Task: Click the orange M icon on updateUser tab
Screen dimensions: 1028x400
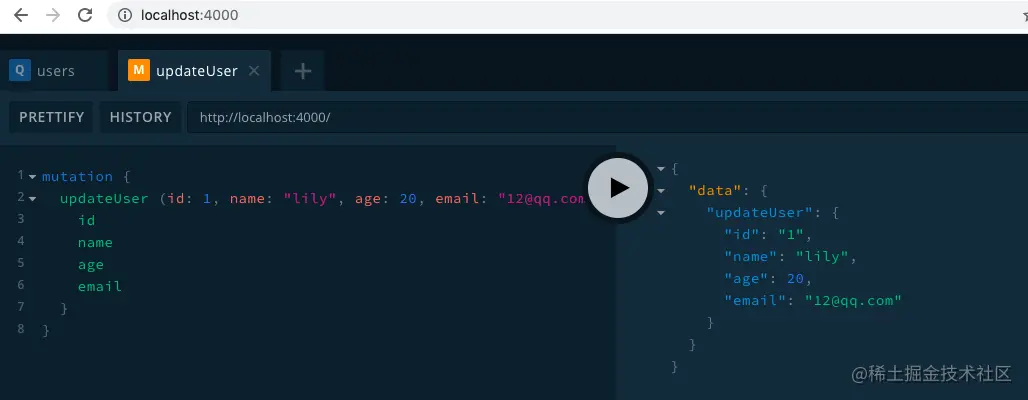Action: pyautogui.click(x=139, y=70)
